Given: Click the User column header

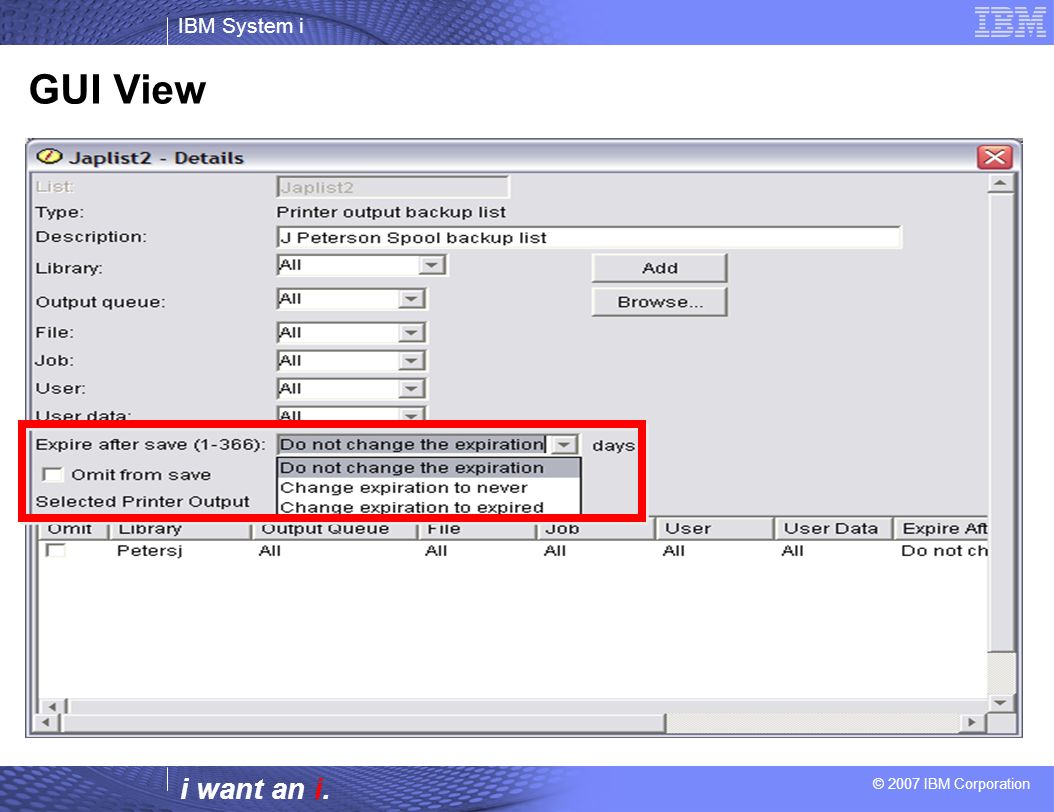Looking at the screenshot, I should coord(715,529).
